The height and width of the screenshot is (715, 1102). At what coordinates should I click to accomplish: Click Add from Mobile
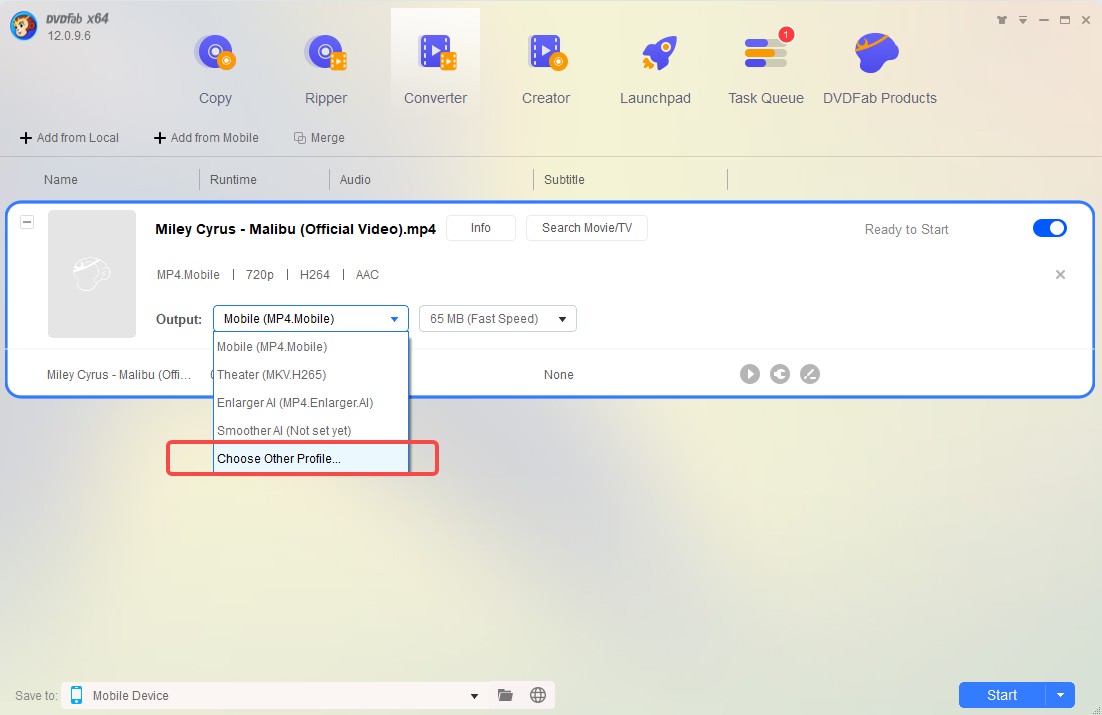coord(206,138)
